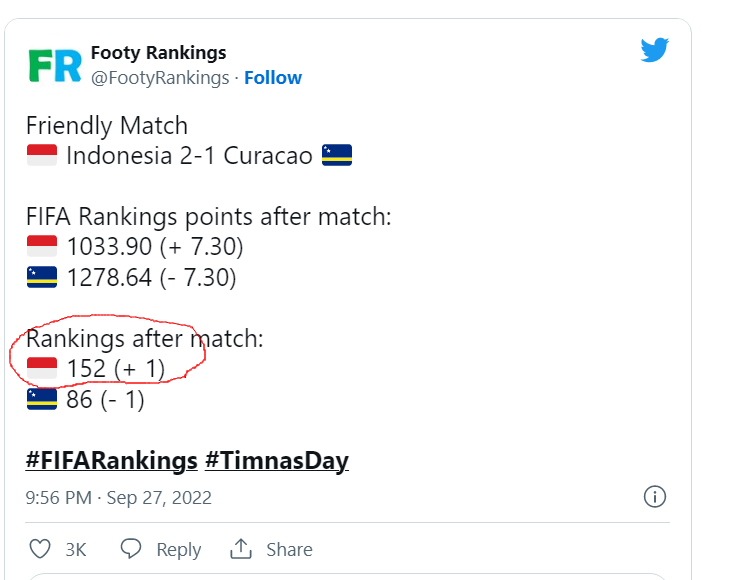Click the @FootyRankings handle
731x580 pixels.
pyautogui.click(x=160, y=78)
